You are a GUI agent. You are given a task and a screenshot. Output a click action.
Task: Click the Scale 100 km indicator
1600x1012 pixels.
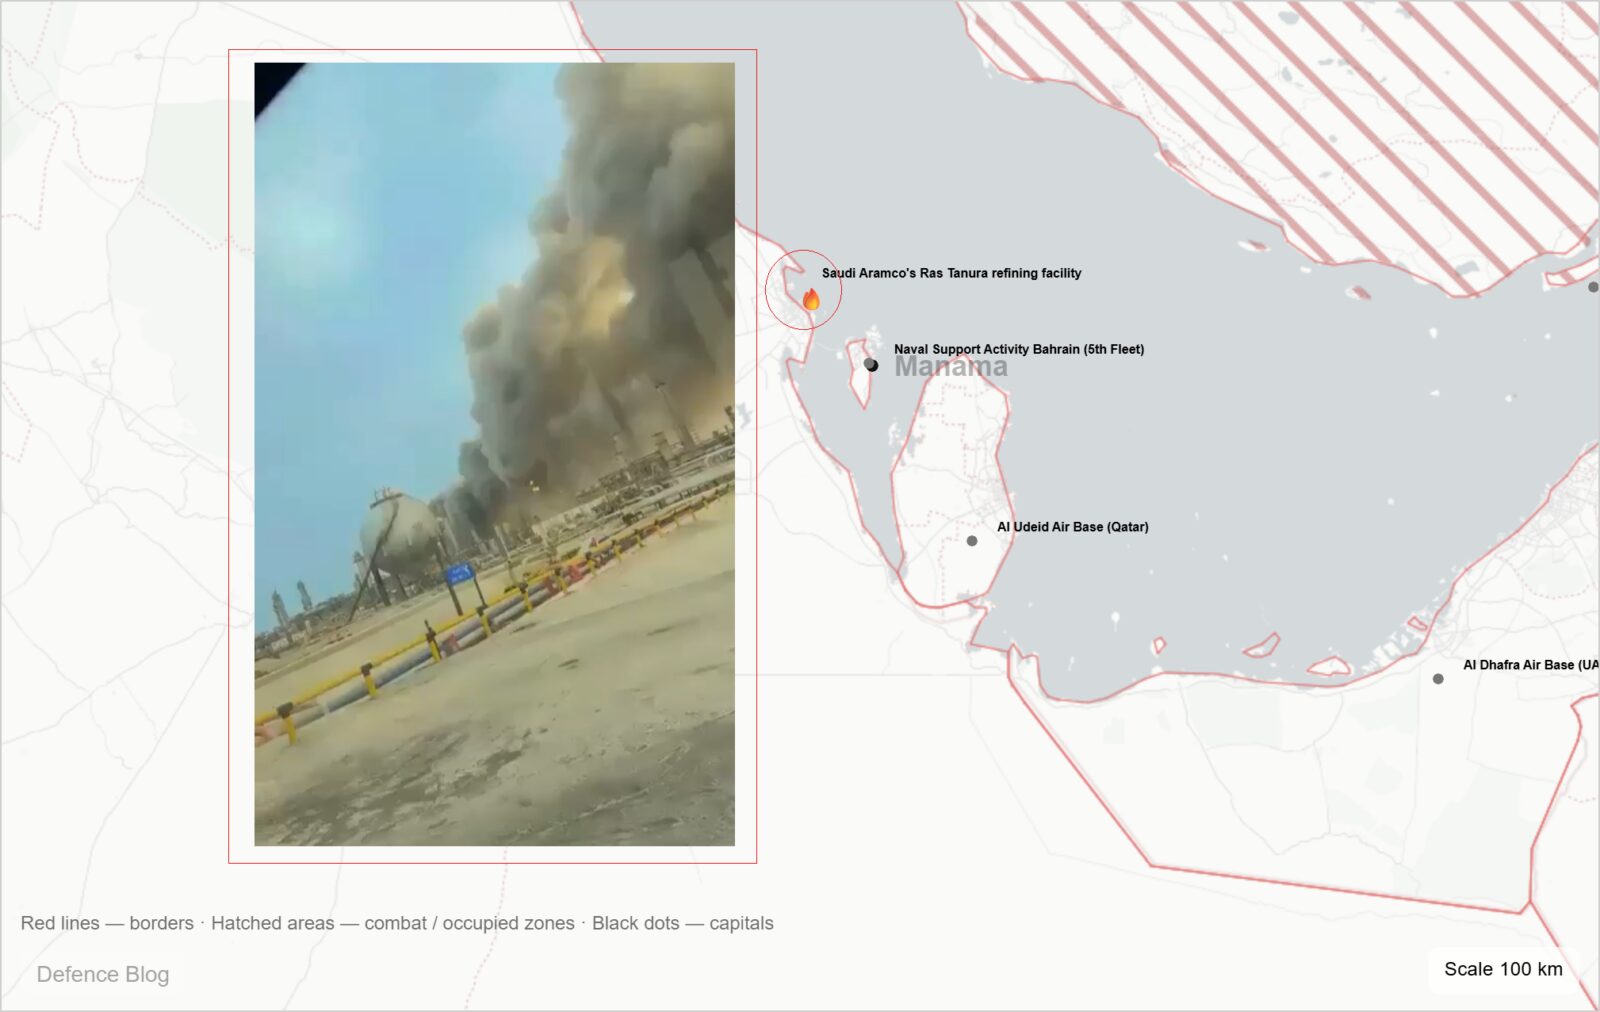(1503, 969)
